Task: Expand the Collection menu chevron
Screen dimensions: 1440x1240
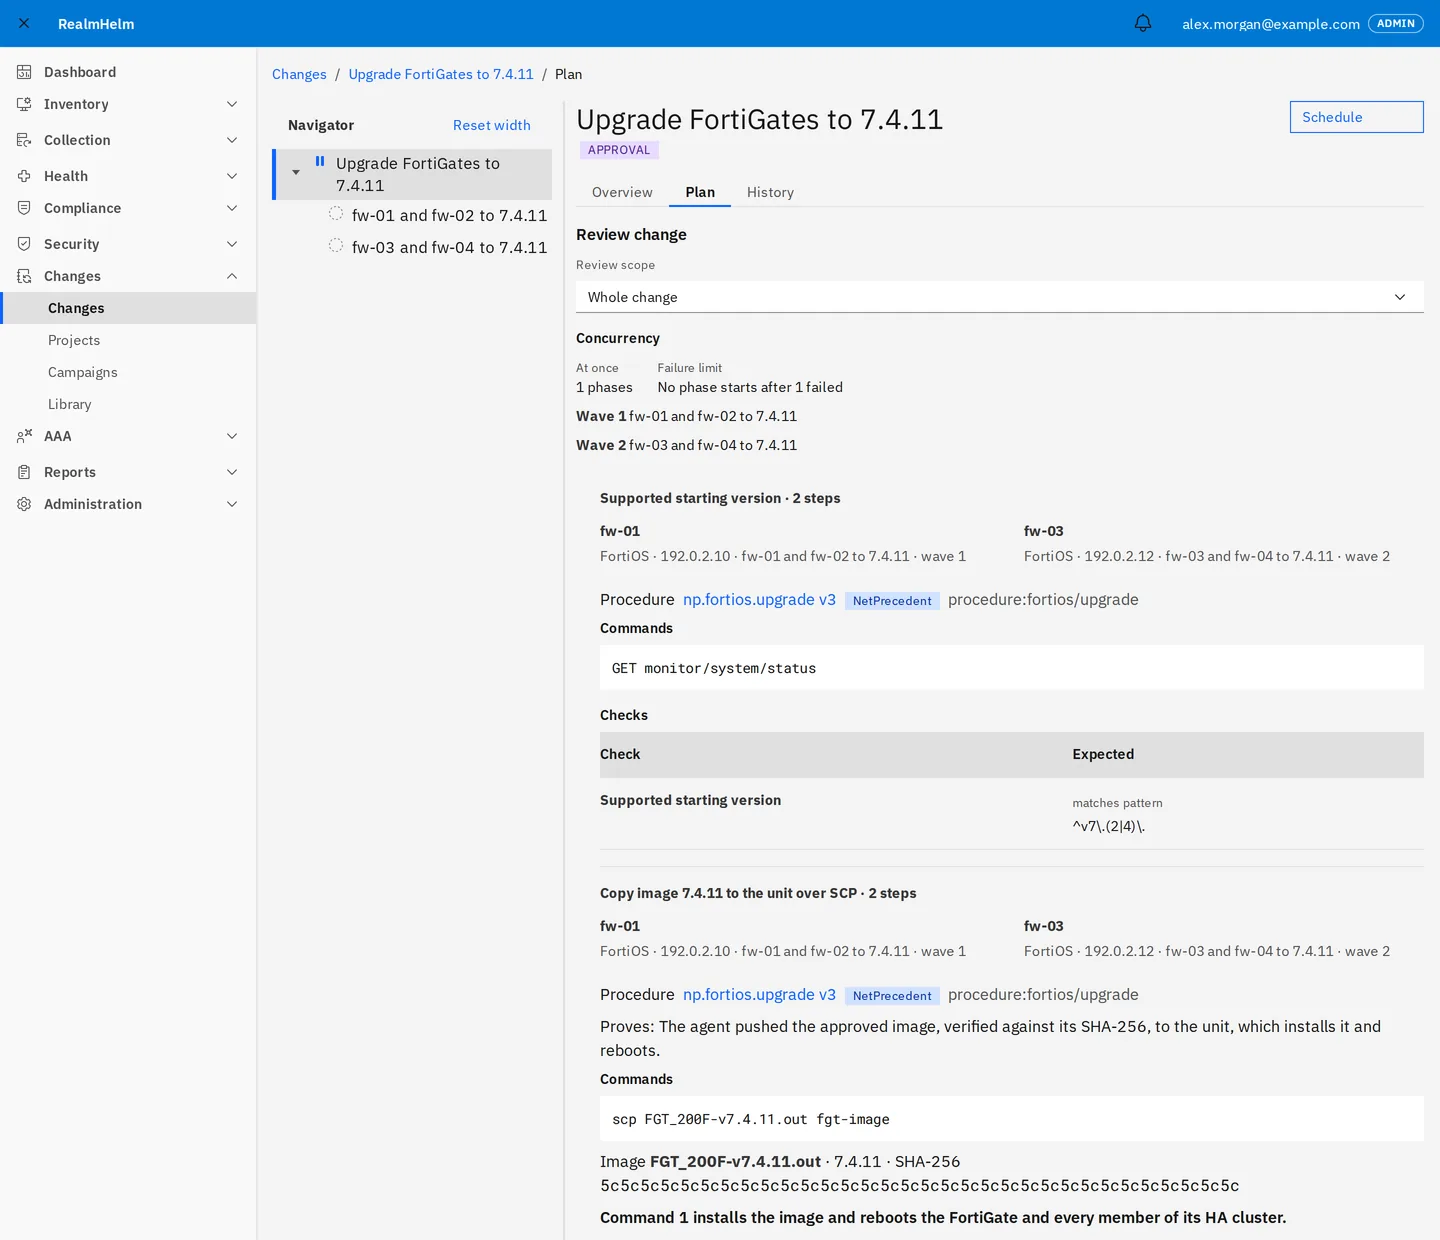Action: coord(232,140)
